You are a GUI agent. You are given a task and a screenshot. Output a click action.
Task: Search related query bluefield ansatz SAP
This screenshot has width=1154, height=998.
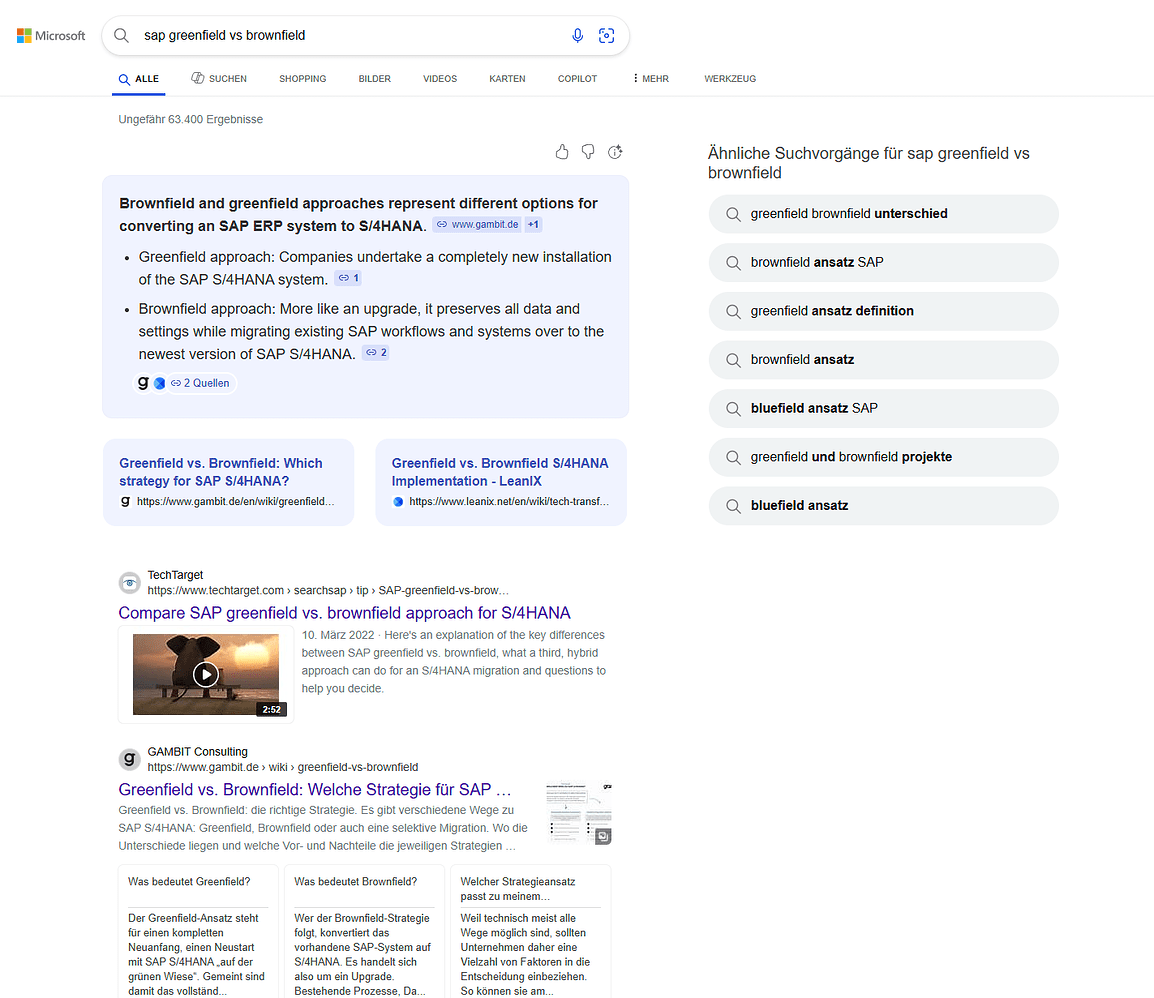(x=883, y=408)
